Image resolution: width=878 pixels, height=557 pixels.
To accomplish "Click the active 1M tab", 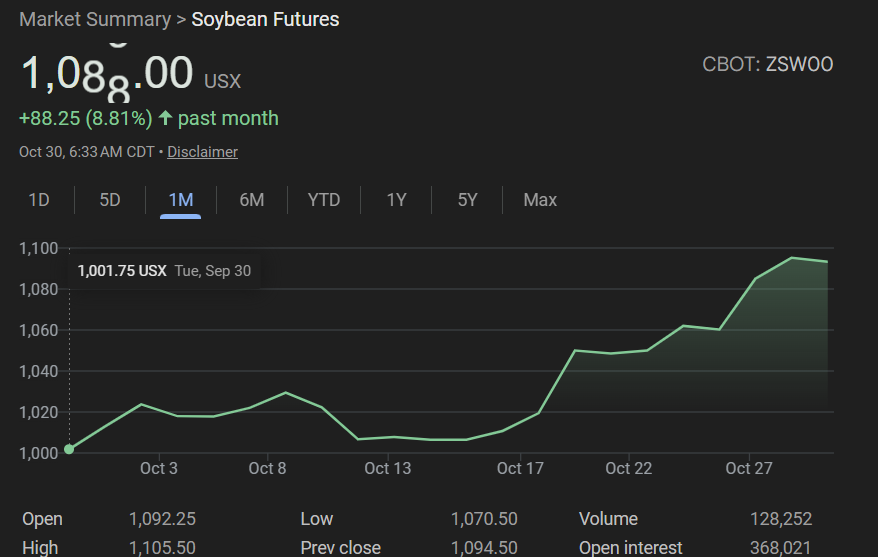I will (x=181, y=200).
